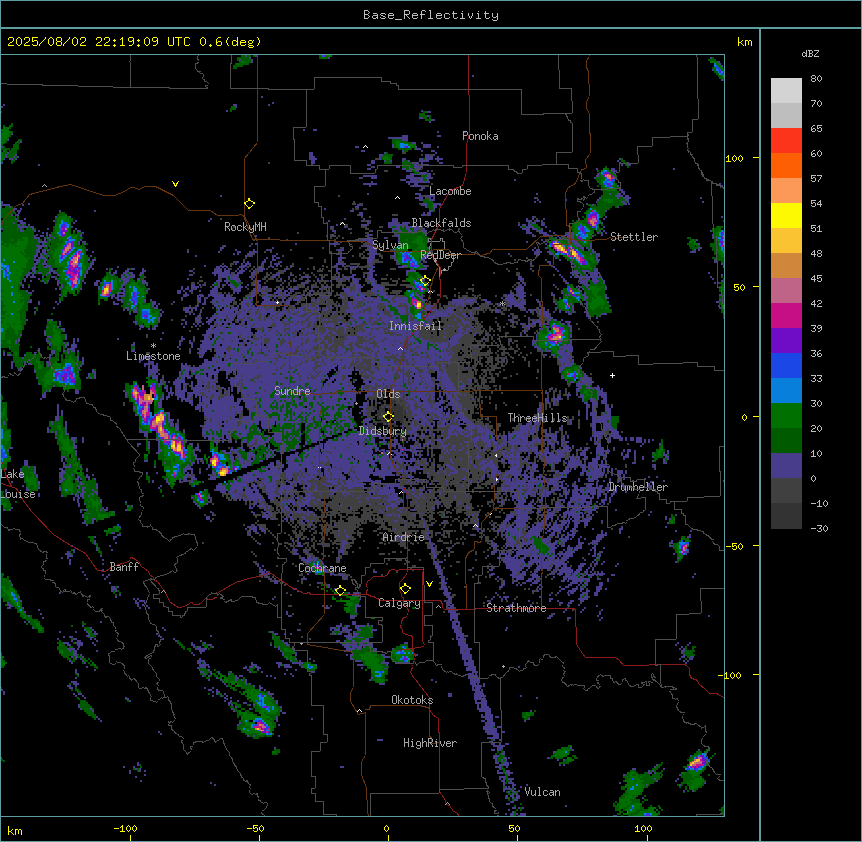Click the yellow diamond marker above RockyMH
862x842 pixels.
coord(250,204)
